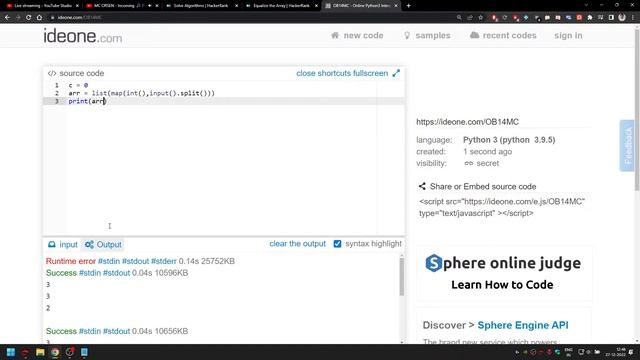Switch to Solve Algorithms HackerRank tab
The width and height of the screenshot is (640, 360).
click(x=201, y=6)
